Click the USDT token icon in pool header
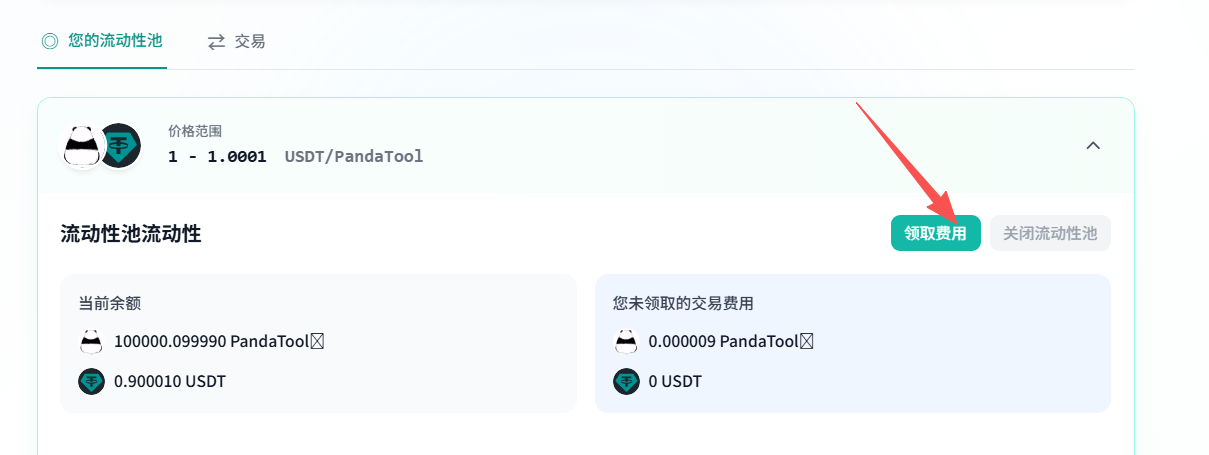 (x=120, y=146)
